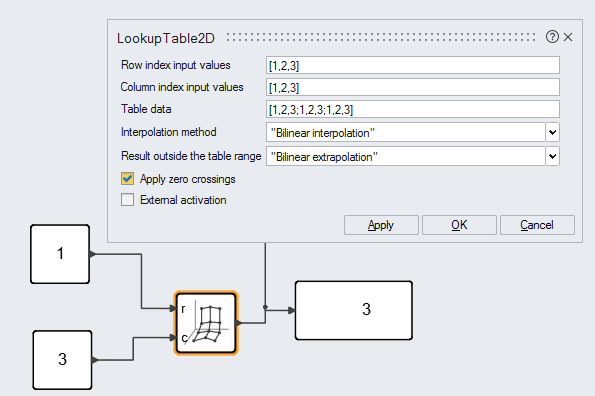Click the c input port of lookup block
Image resolution: width=595 pixels, height=396 pixels.
pyautogui.click(x=174, y=338)
